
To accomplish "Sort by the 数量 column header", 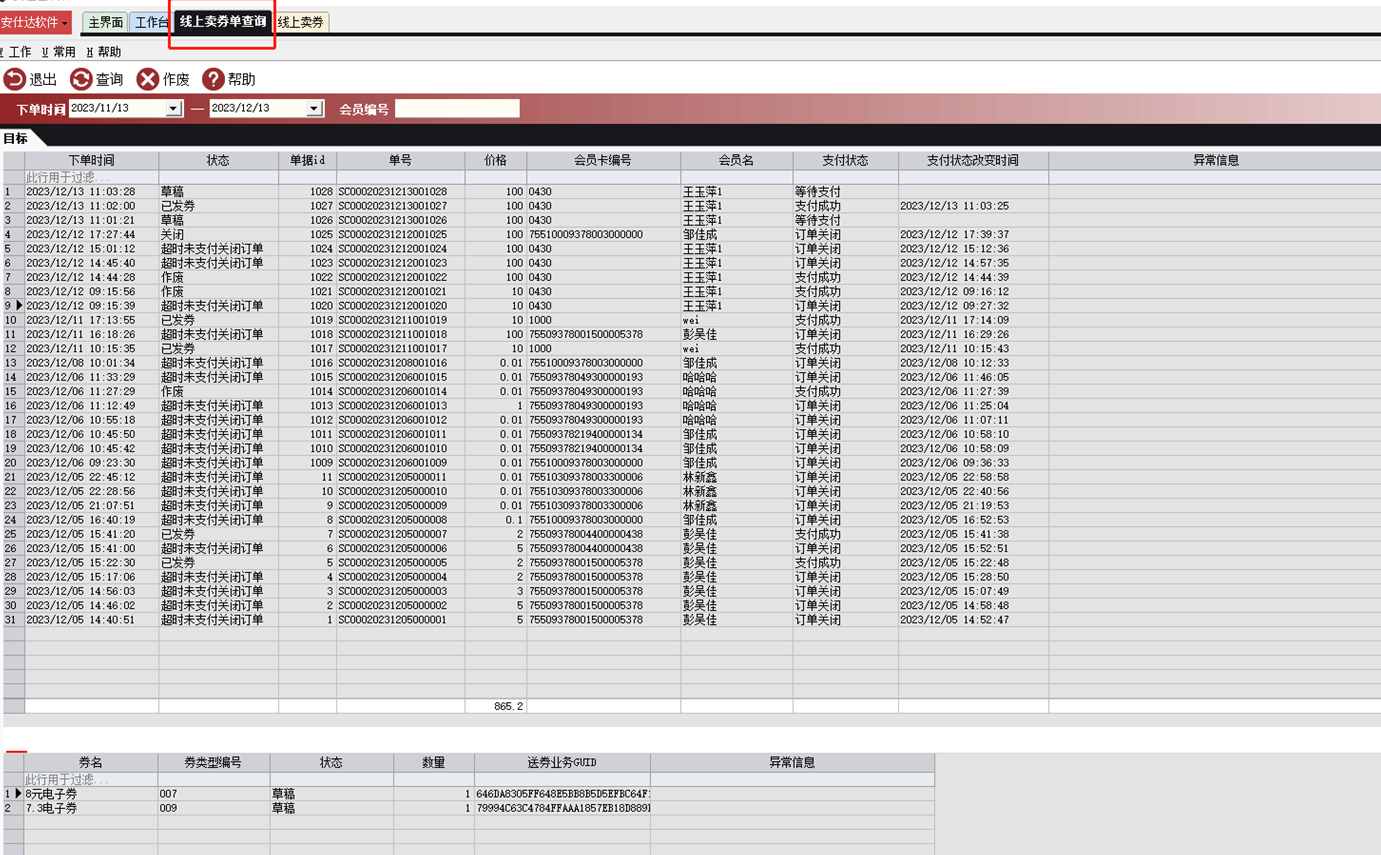I will 433,762.
